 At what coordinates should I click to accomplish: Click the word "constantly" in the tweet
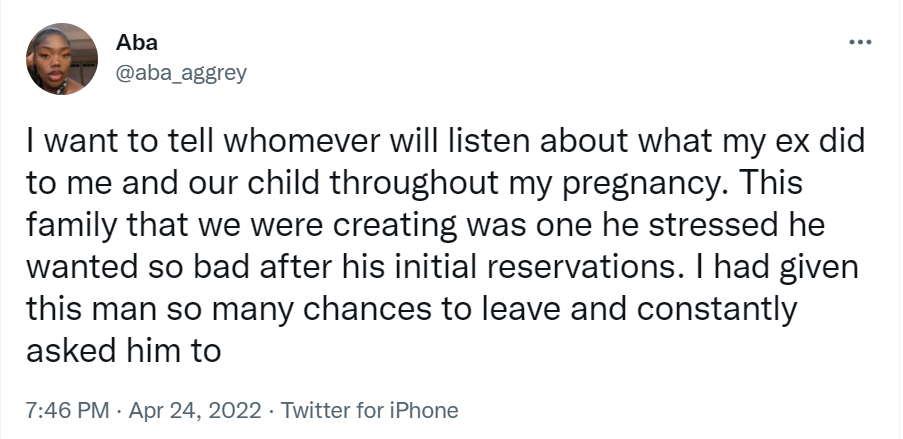point(717,310)
